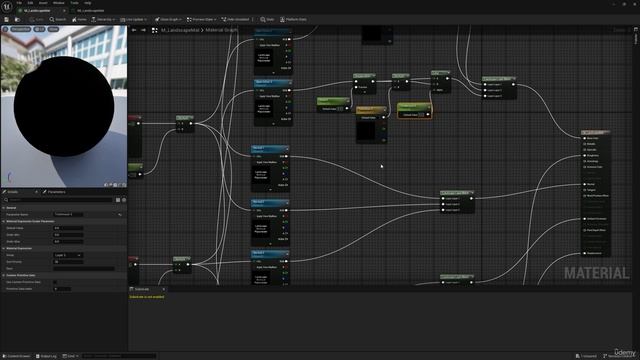Collapse the Custom Primitive Data section

[x=4, y=275]
